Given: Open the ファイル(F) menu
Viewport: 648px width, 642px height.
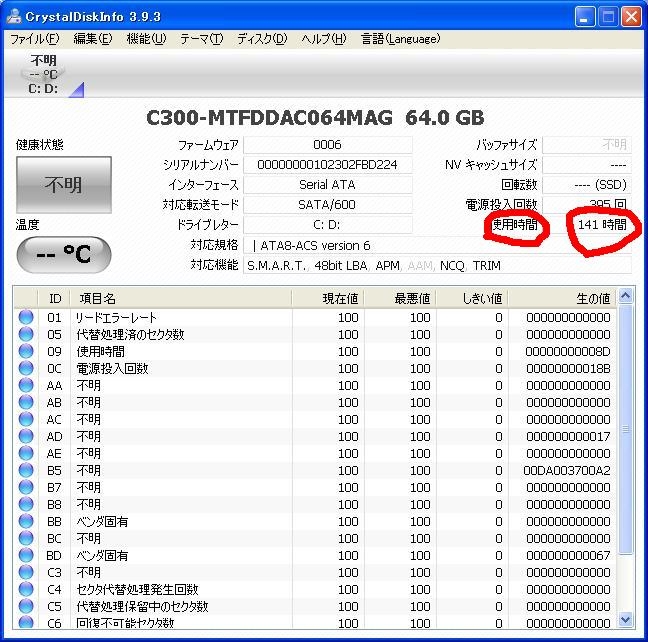Looking at the screenshot, I should pos(35,39).
